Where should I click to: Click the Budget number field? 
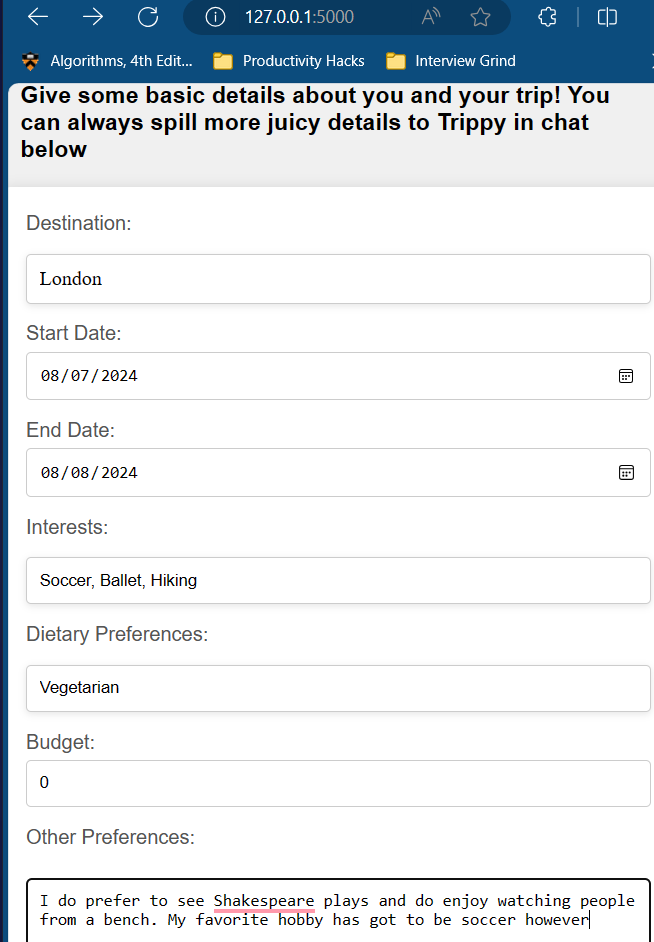[338, 783]
